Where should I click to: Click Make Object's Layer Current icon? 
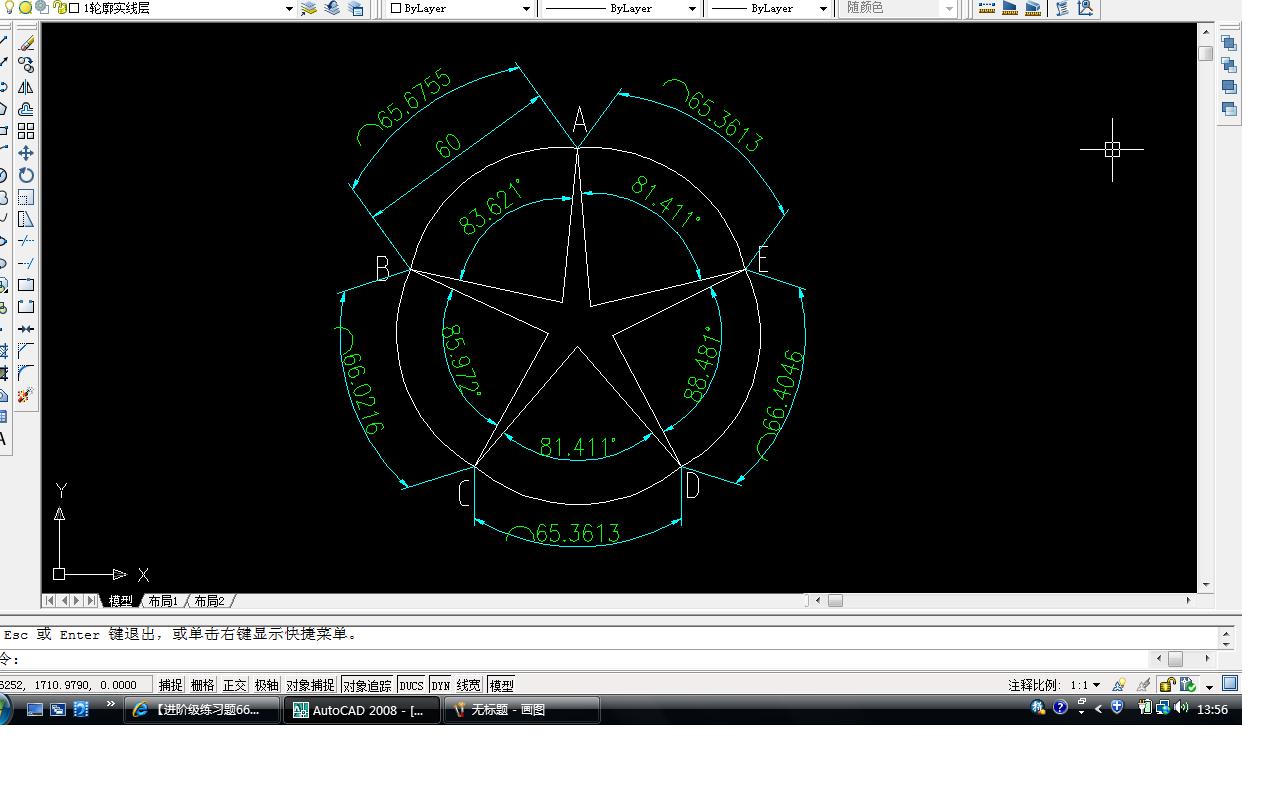309,8
